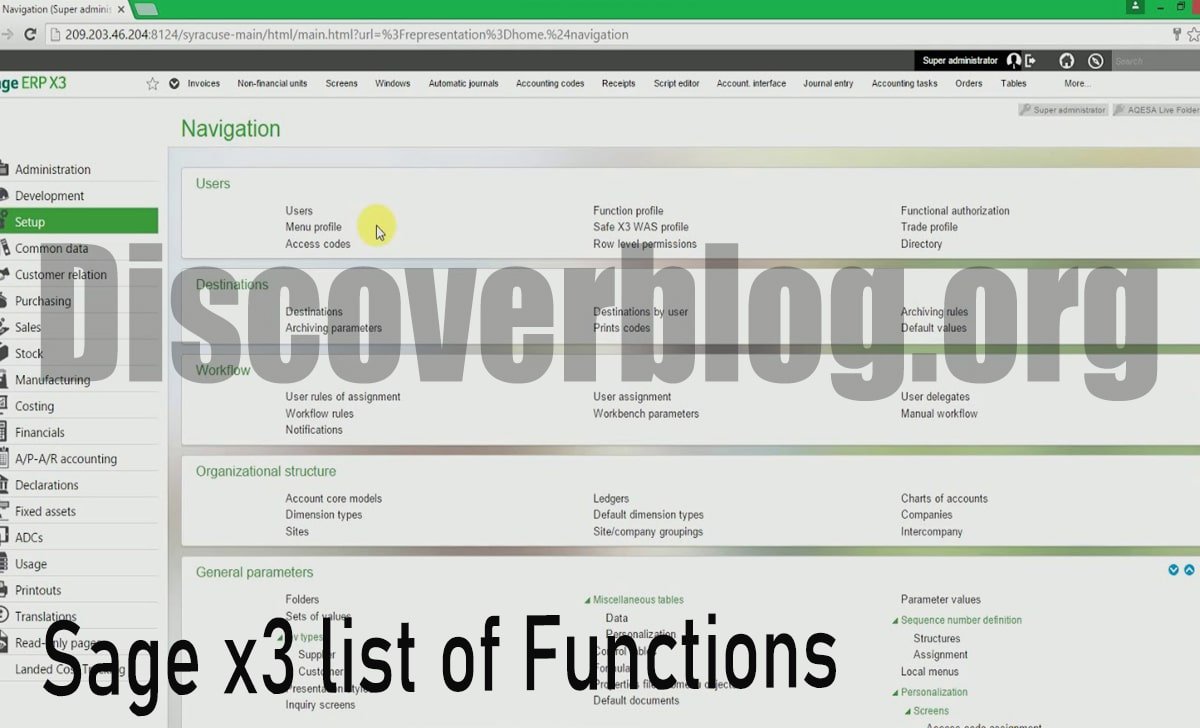Click the Super administrator user avatar icon

coord(1014,61)
